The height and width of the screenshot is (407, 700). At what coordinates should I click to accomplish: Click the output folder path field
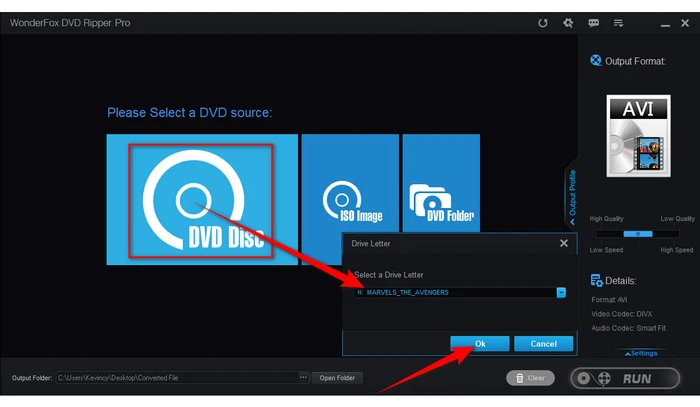[x=177, y=378]
